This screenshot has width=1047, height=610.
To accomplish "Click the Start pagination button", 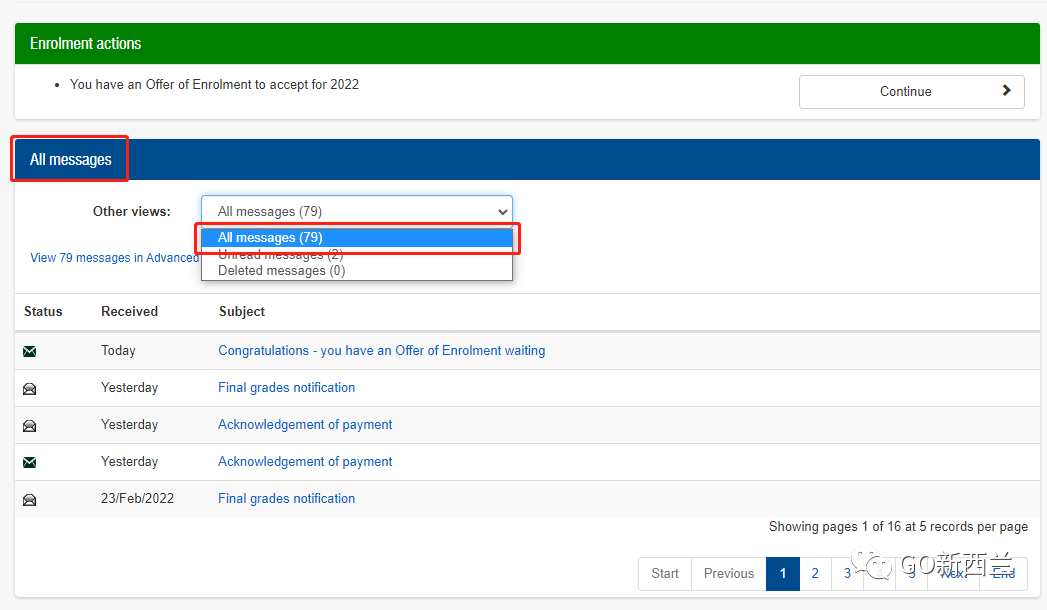I will pyautogui.click(x=665, y=573).
